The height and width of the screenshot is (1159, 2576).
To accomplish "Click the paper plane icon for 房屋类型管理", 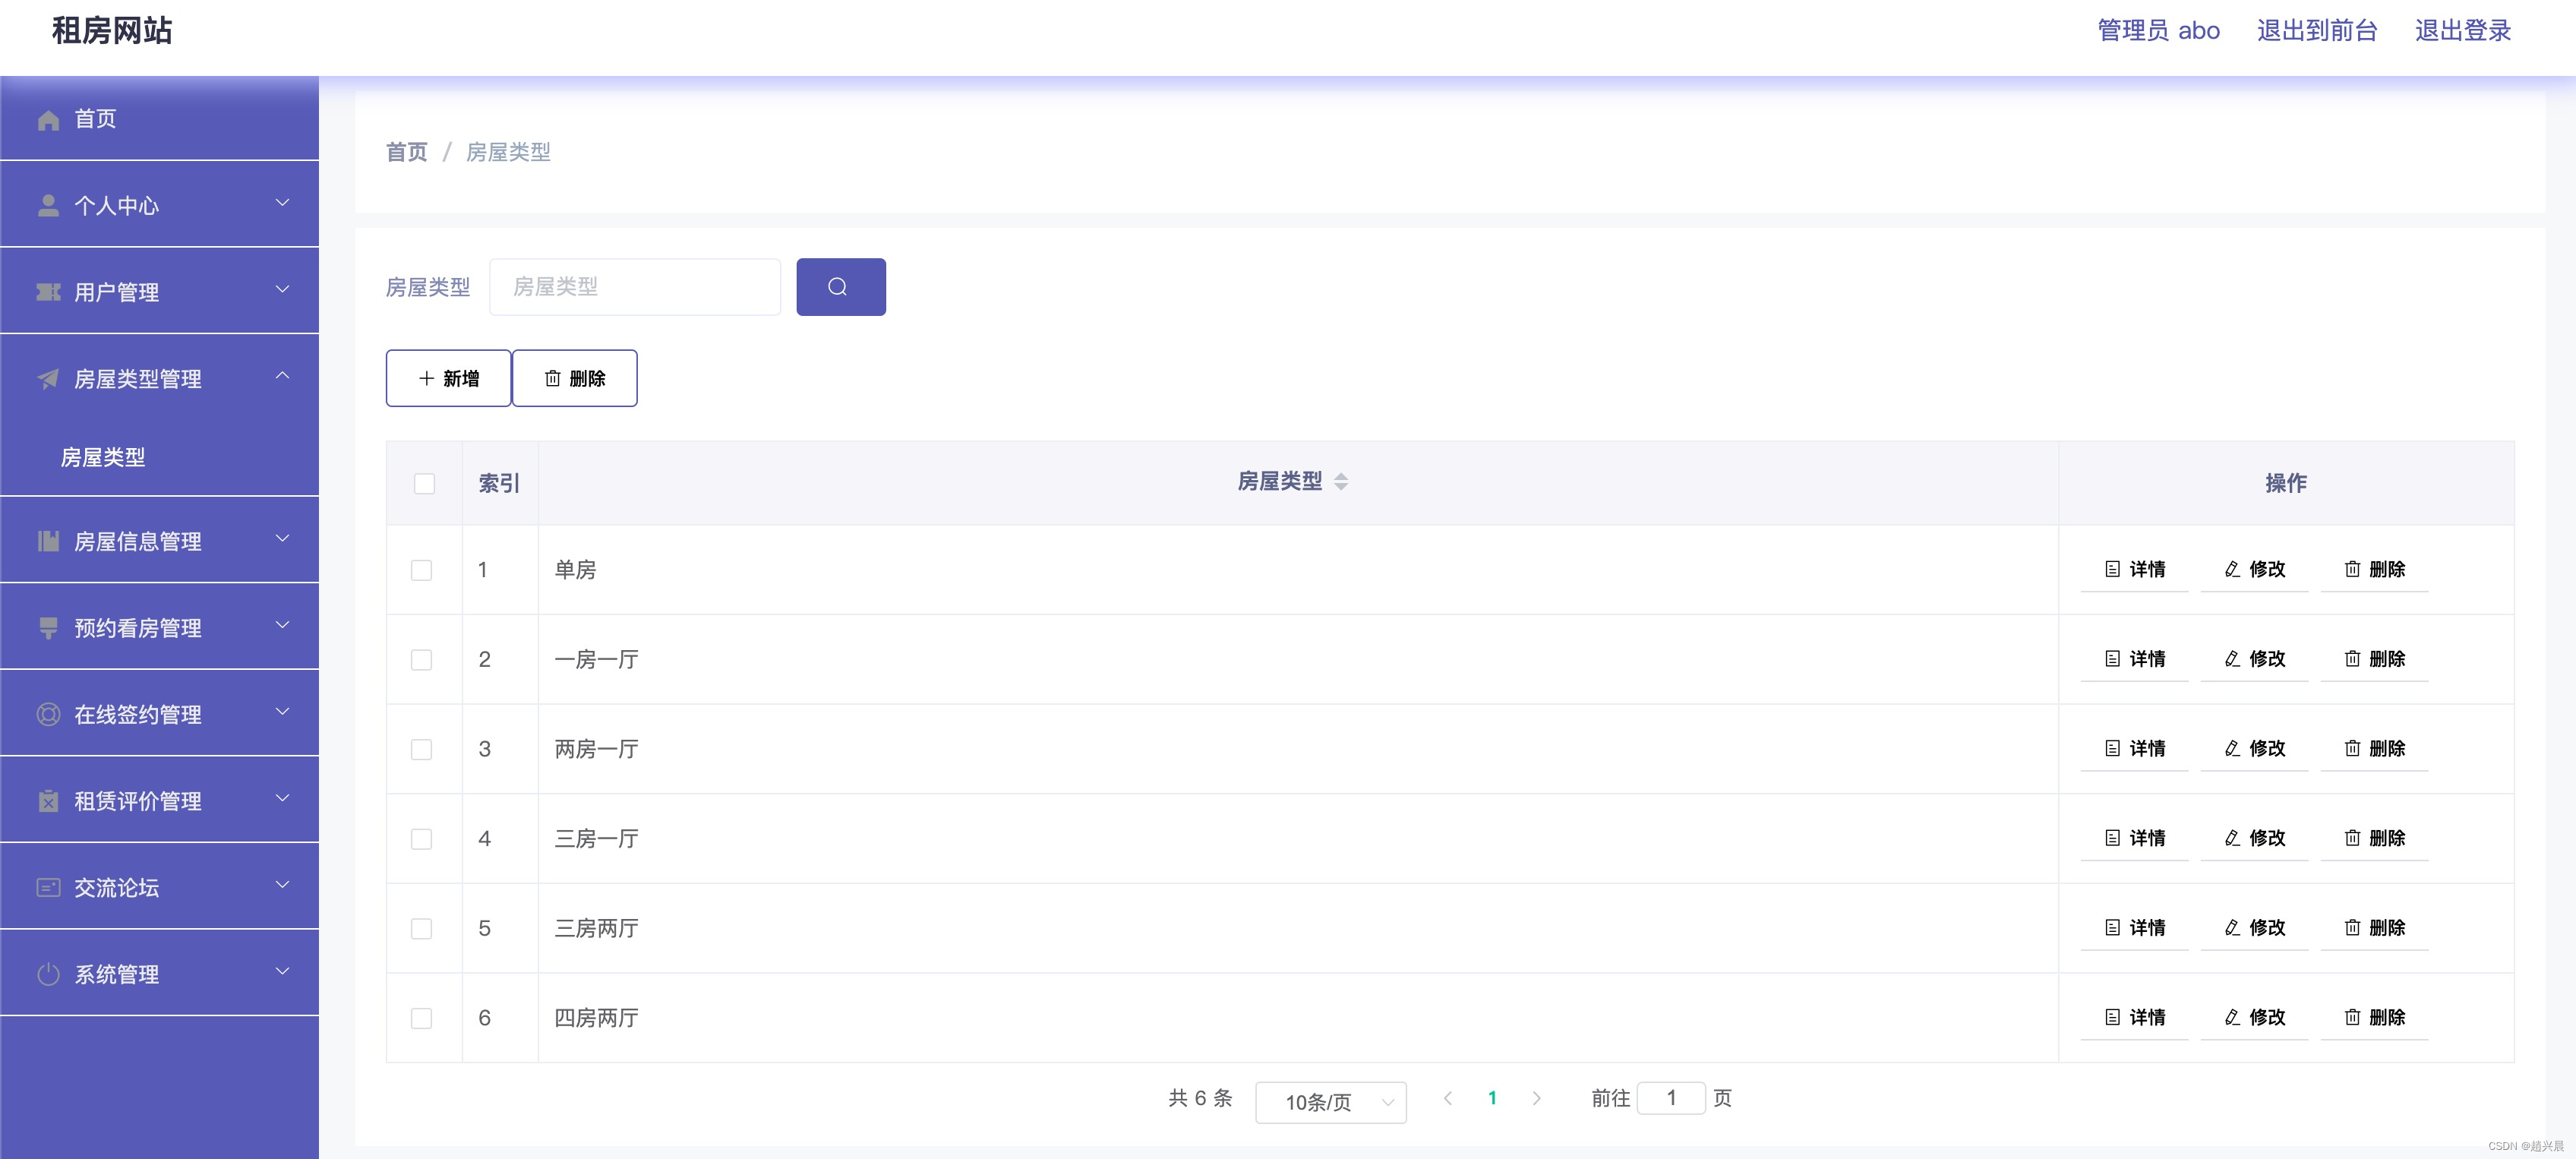I will pos(48,379).
